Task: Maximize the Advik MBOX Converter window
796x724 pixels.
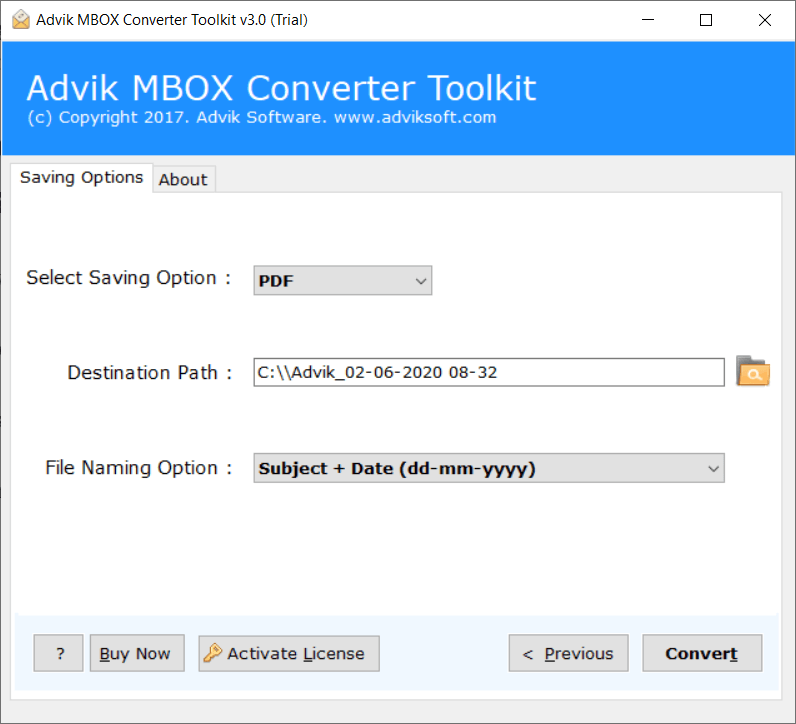Action: coord(706,20)
